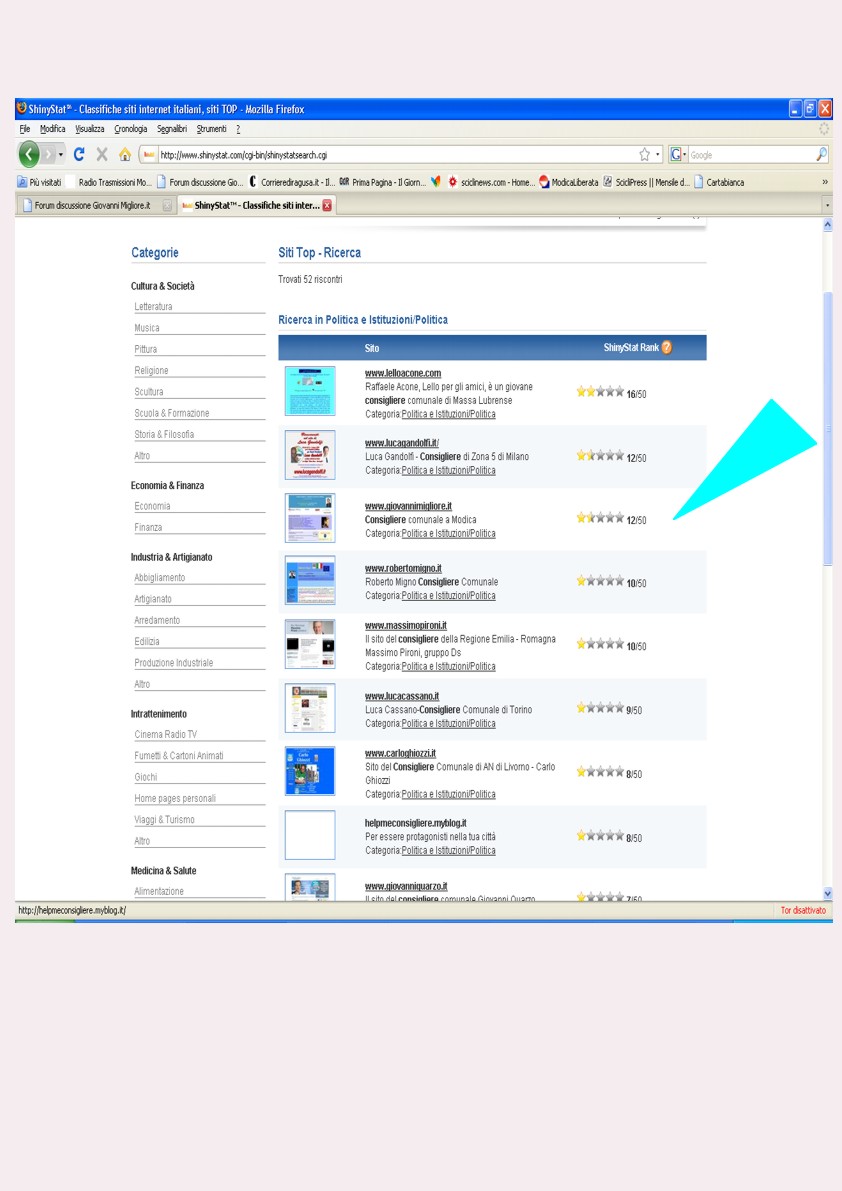Click the lelloacone.com site thumbnail

pyautogui.click(x=310, y=390)
